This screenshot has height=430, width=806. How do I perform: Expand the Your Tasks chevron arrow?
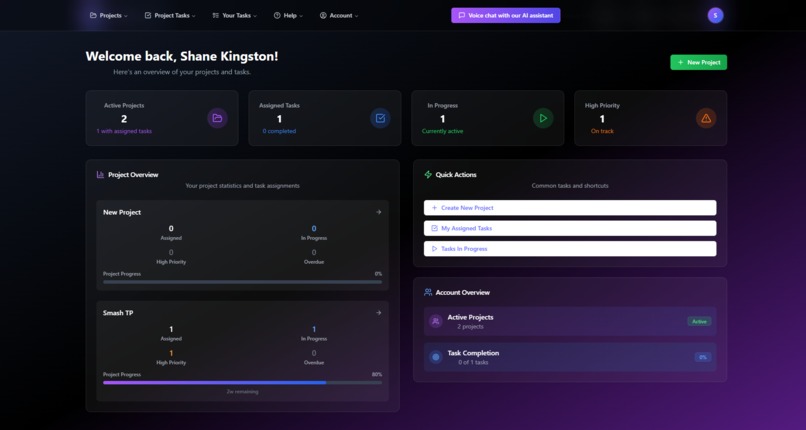[255, 16]
